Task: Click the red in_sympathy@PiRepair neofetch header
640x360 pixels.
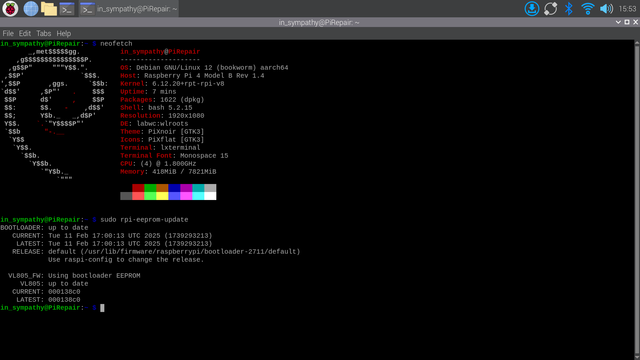Action: click(160, 52)
